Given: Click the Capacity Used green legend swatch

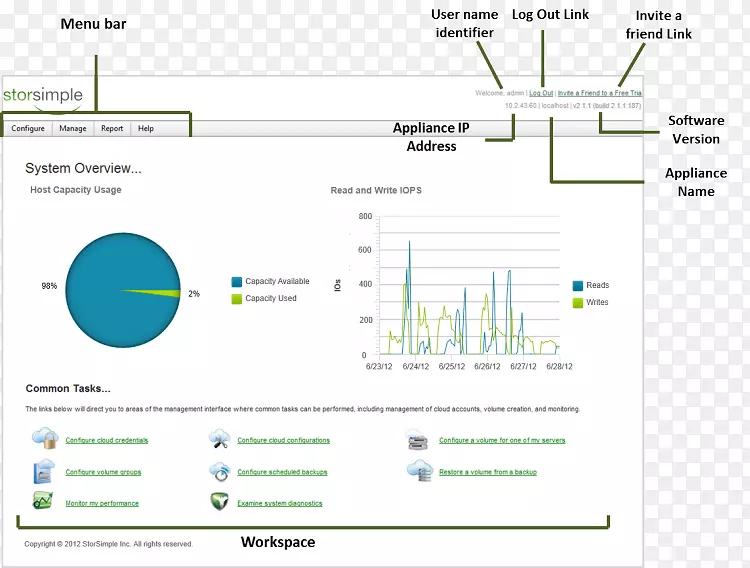Looking at the screenshot, I should pyautogui.click(x=237, y=299).
